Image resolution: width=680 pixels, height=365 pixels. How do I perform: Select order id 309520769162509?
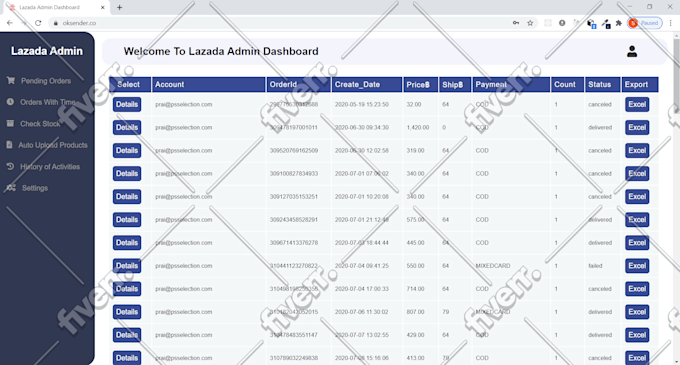click(294, 150)
